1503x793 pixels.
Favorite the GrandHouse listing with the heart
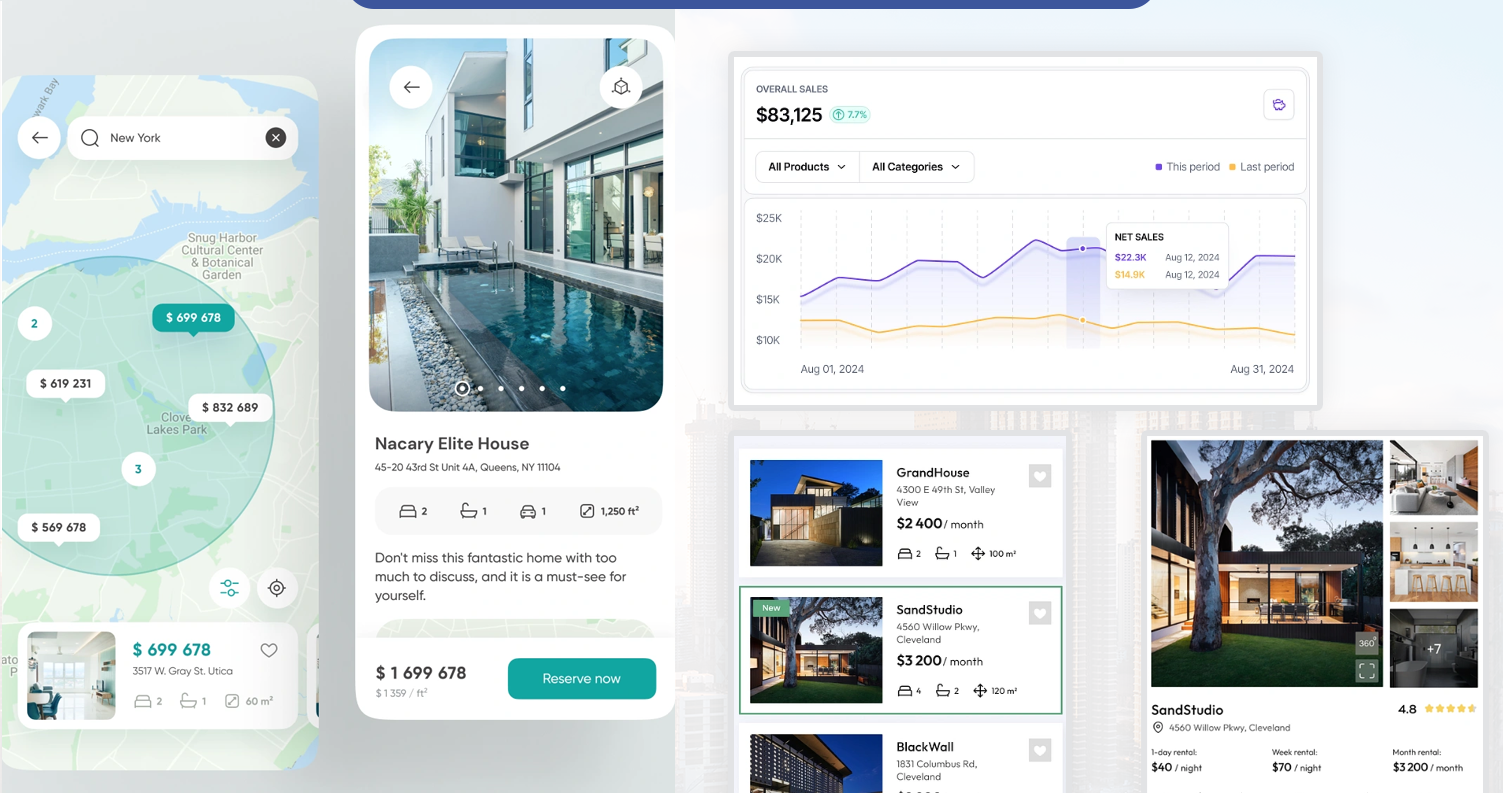(1040, 476)
